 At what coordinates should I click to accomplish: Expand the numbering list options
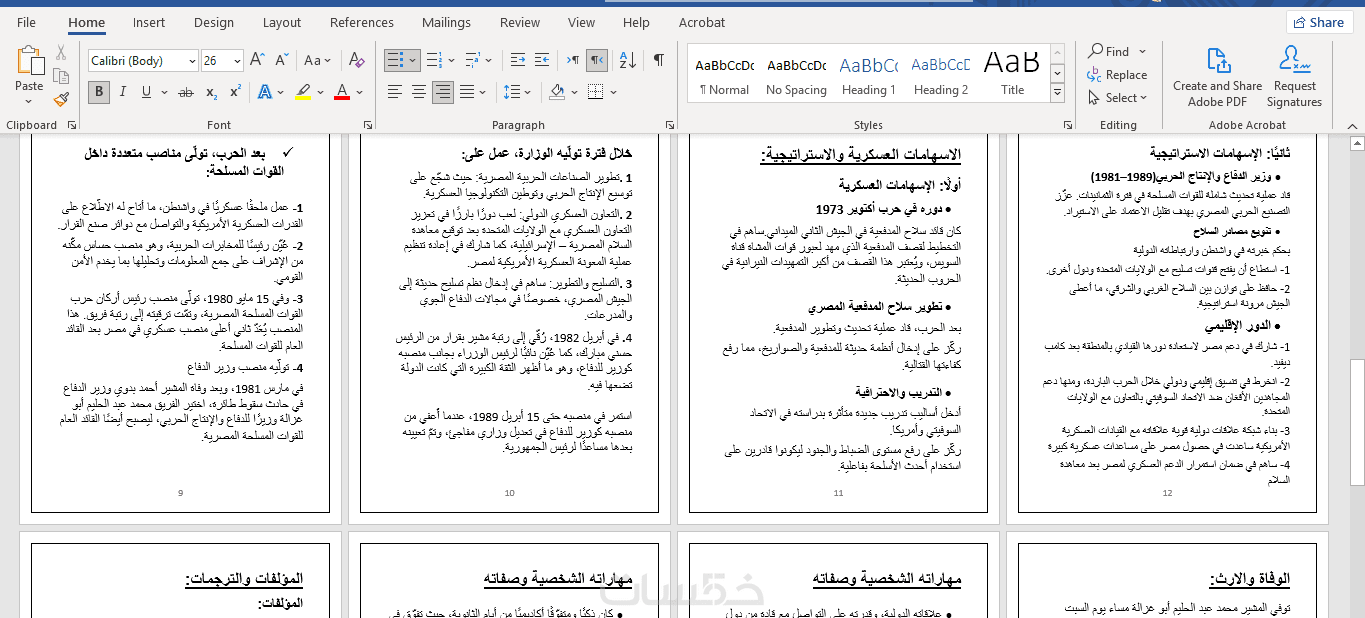pos(453,61)
